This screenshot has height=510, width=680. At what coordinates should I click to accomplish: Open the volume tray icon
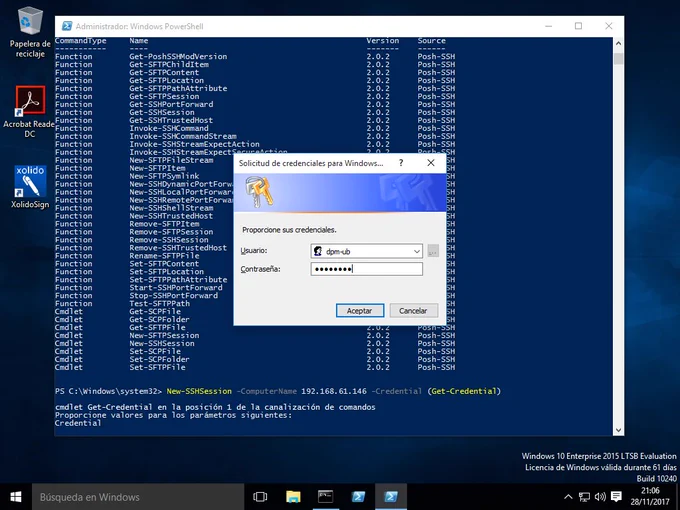(600, 497)
